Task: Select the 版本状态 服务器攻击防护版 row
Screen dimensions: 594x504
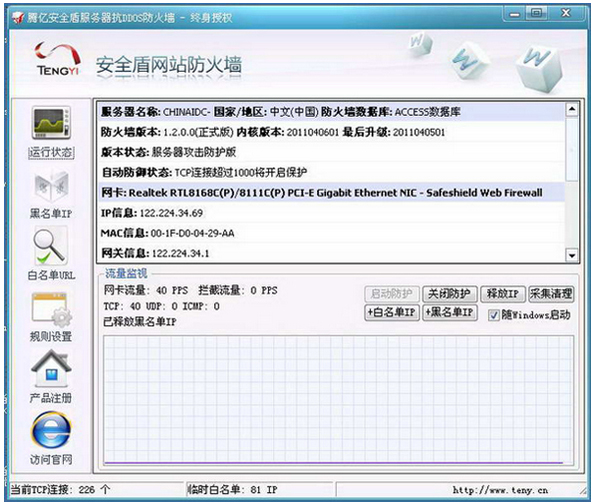Action: pyautogui.click(x=331, y=152)
